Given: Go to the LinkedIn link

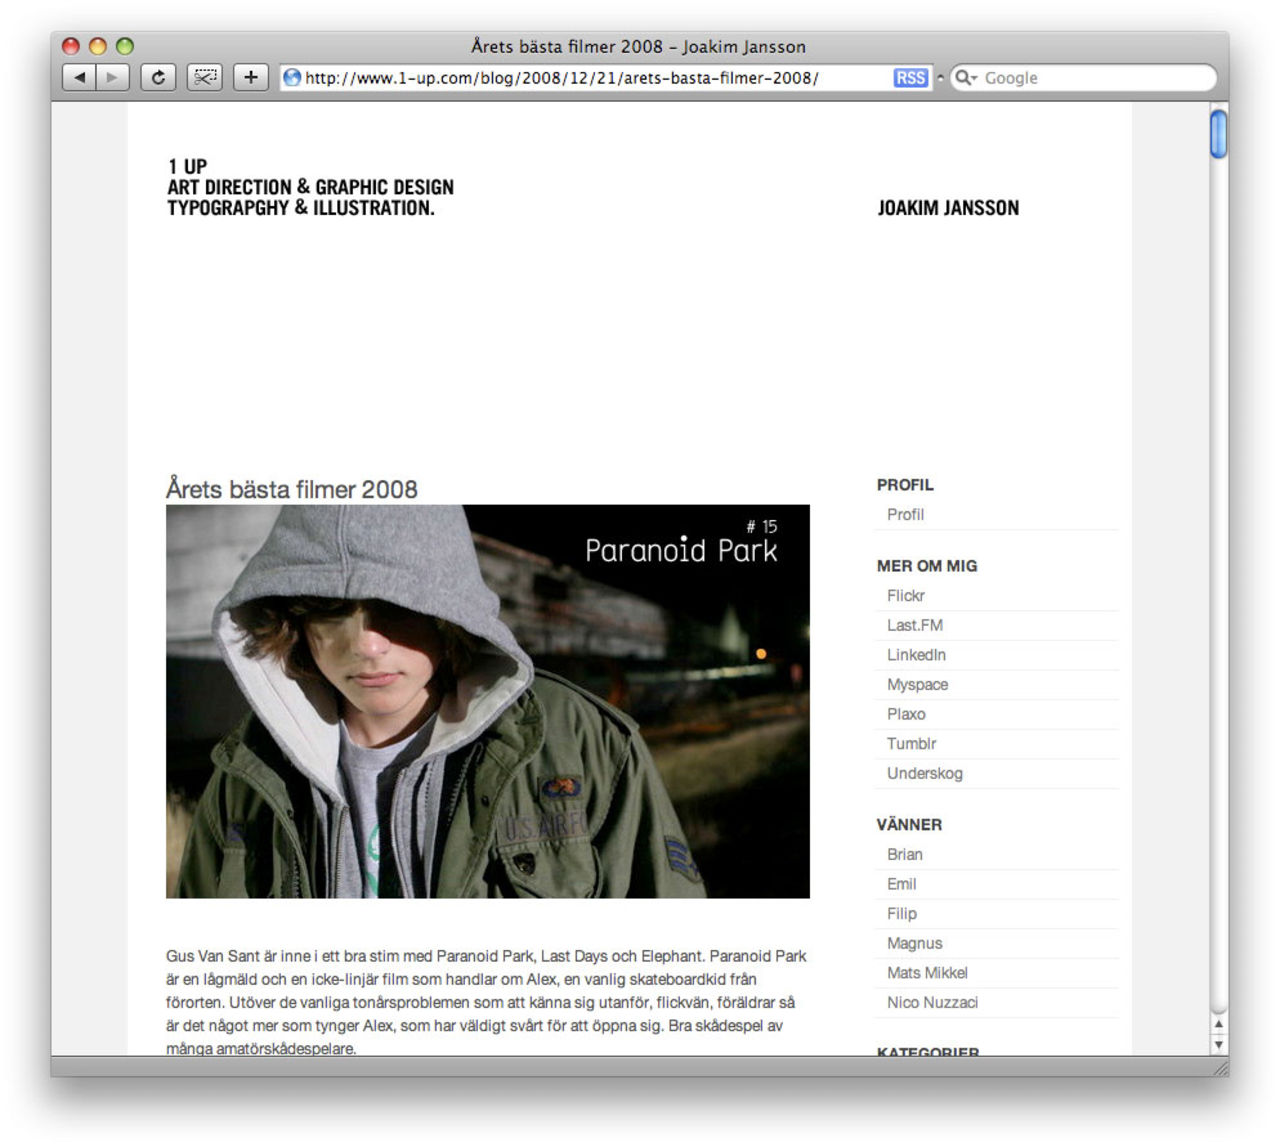Looking at the screenshot, I should click(x=916, y=654).
